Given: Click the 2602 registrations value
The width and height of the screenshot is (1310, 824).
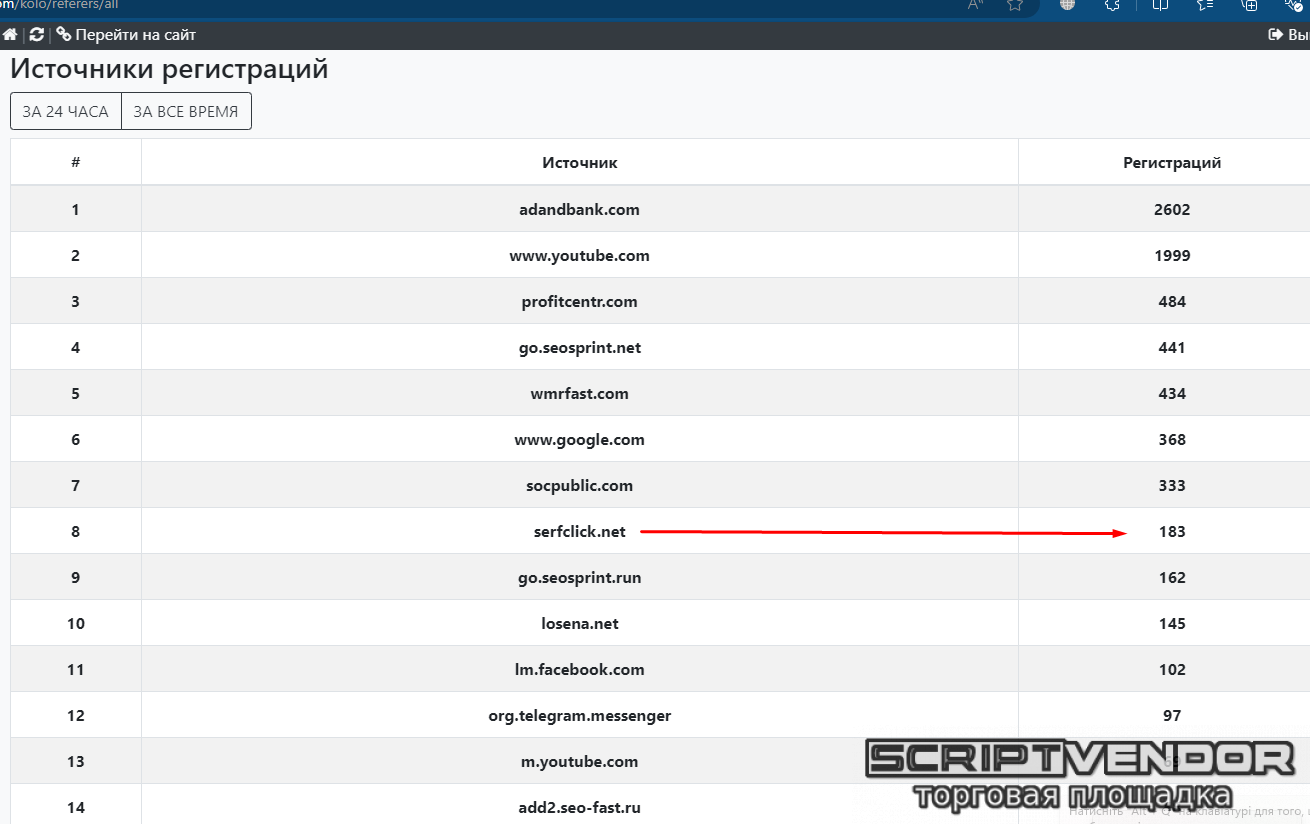Looking at the screenshot, I should click(x=1172, y=210).
